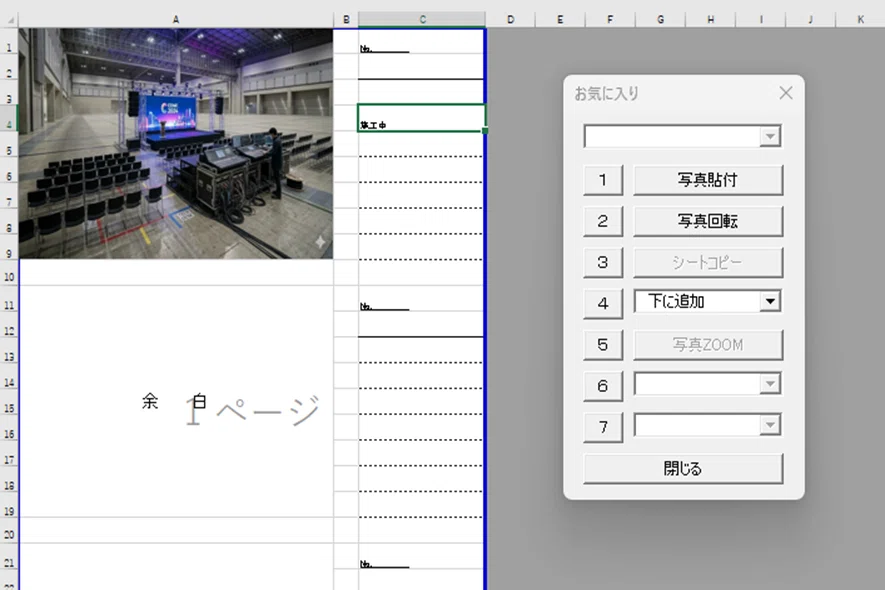Click the Select All corner triangle
This screenshot has height=590, width=885.
pyautogui.click(x=10, y=20)
